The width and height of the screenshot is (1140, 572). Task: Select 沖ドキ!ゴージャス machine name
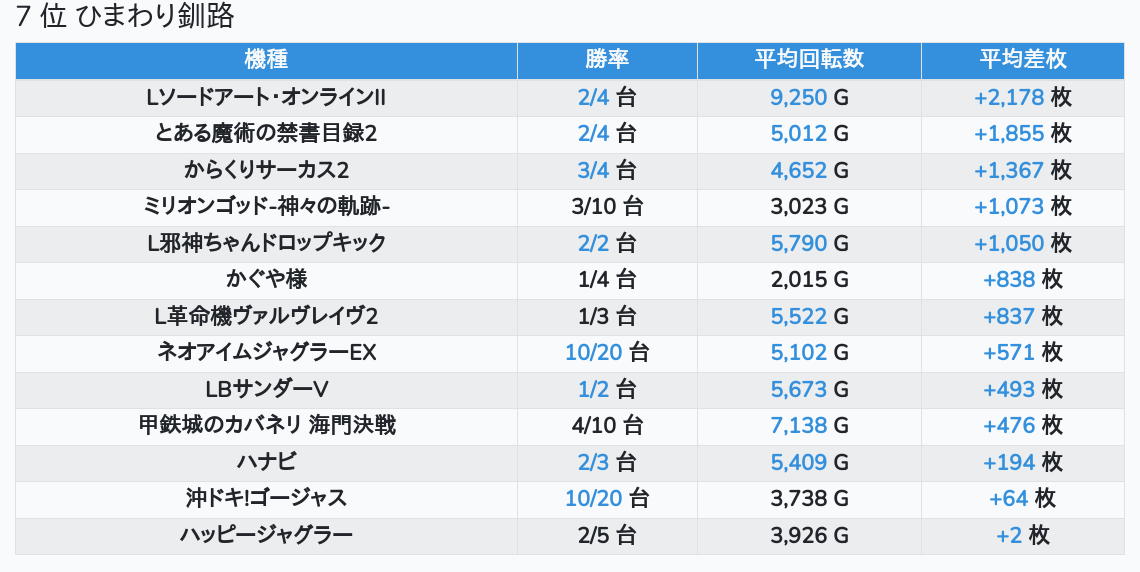coord(266,498)
